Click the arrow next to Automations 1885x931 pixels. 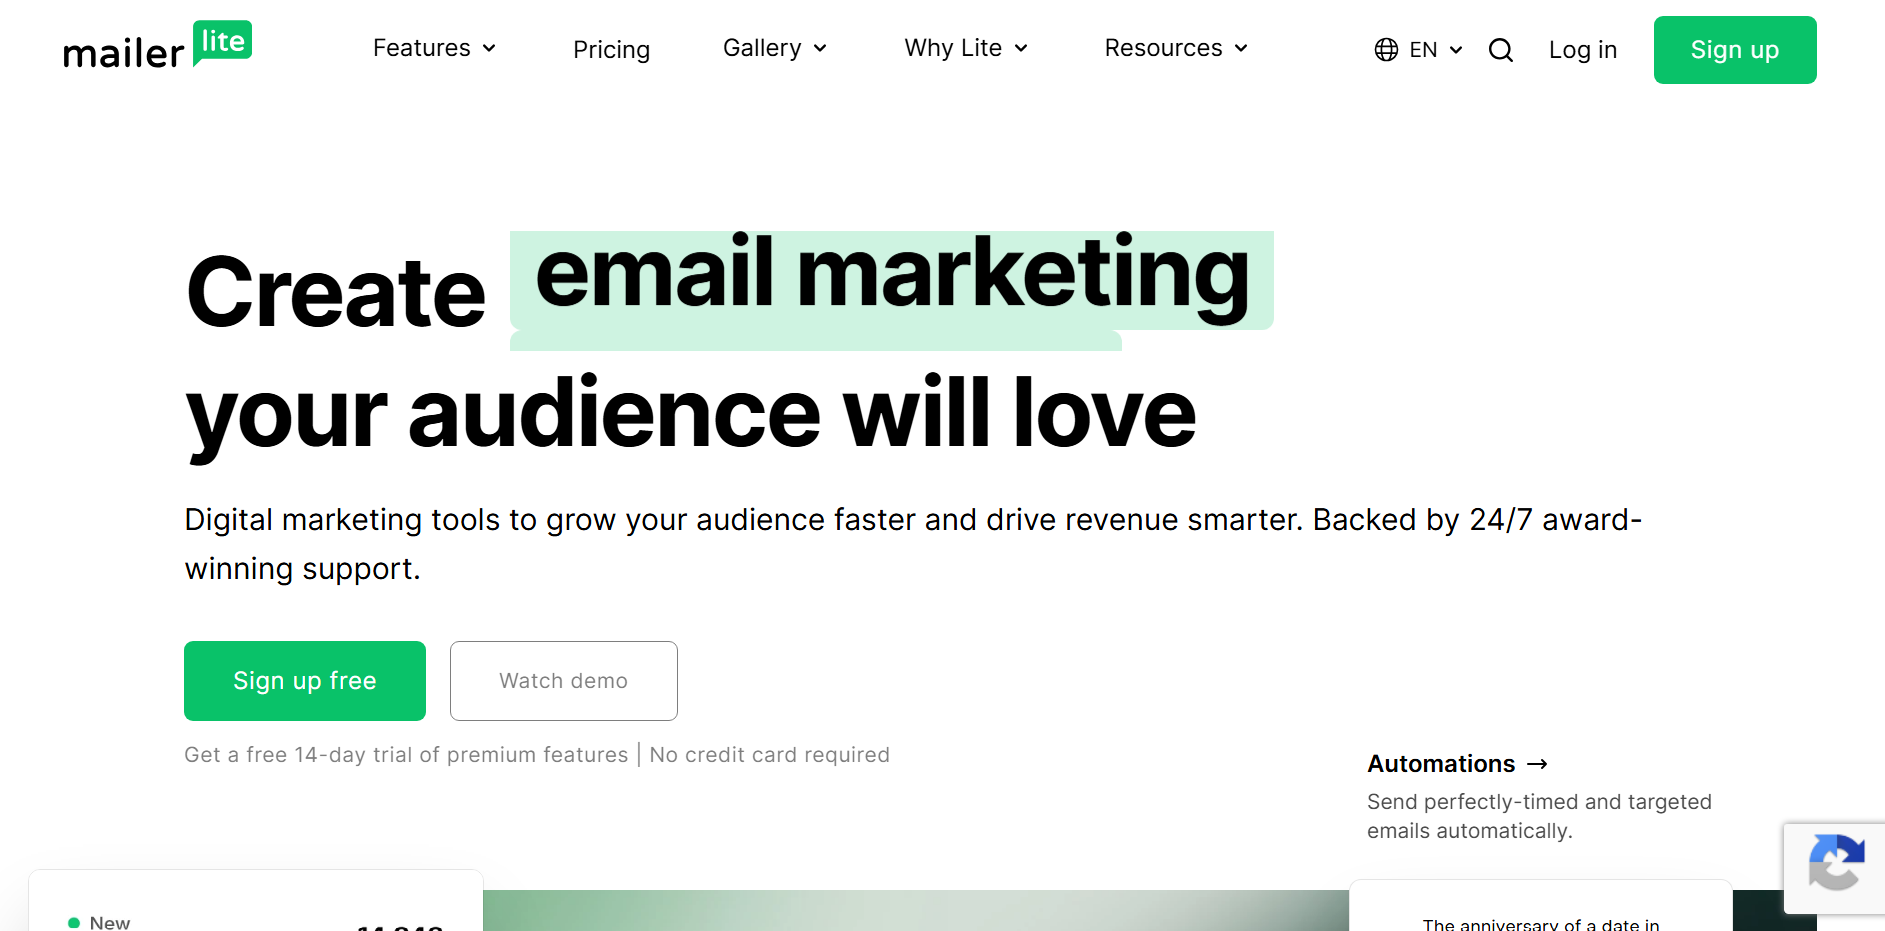pyautogui.click(x=1537, y=764)
